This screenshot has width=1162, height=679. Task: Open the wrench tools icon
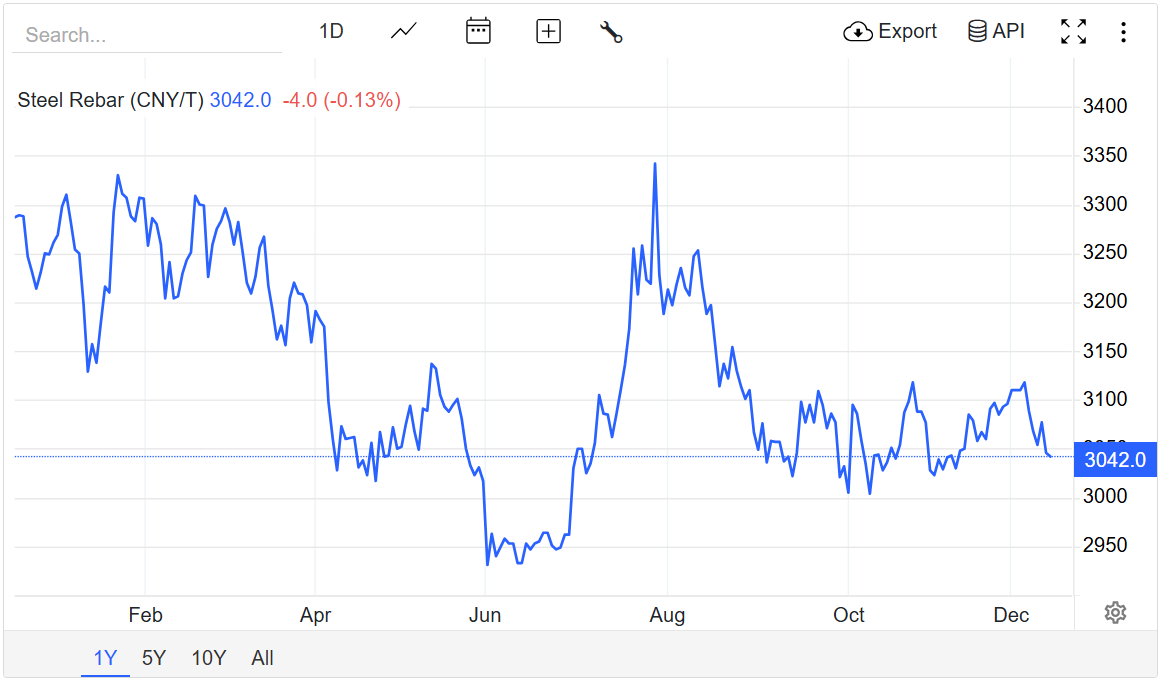point(611,31)
